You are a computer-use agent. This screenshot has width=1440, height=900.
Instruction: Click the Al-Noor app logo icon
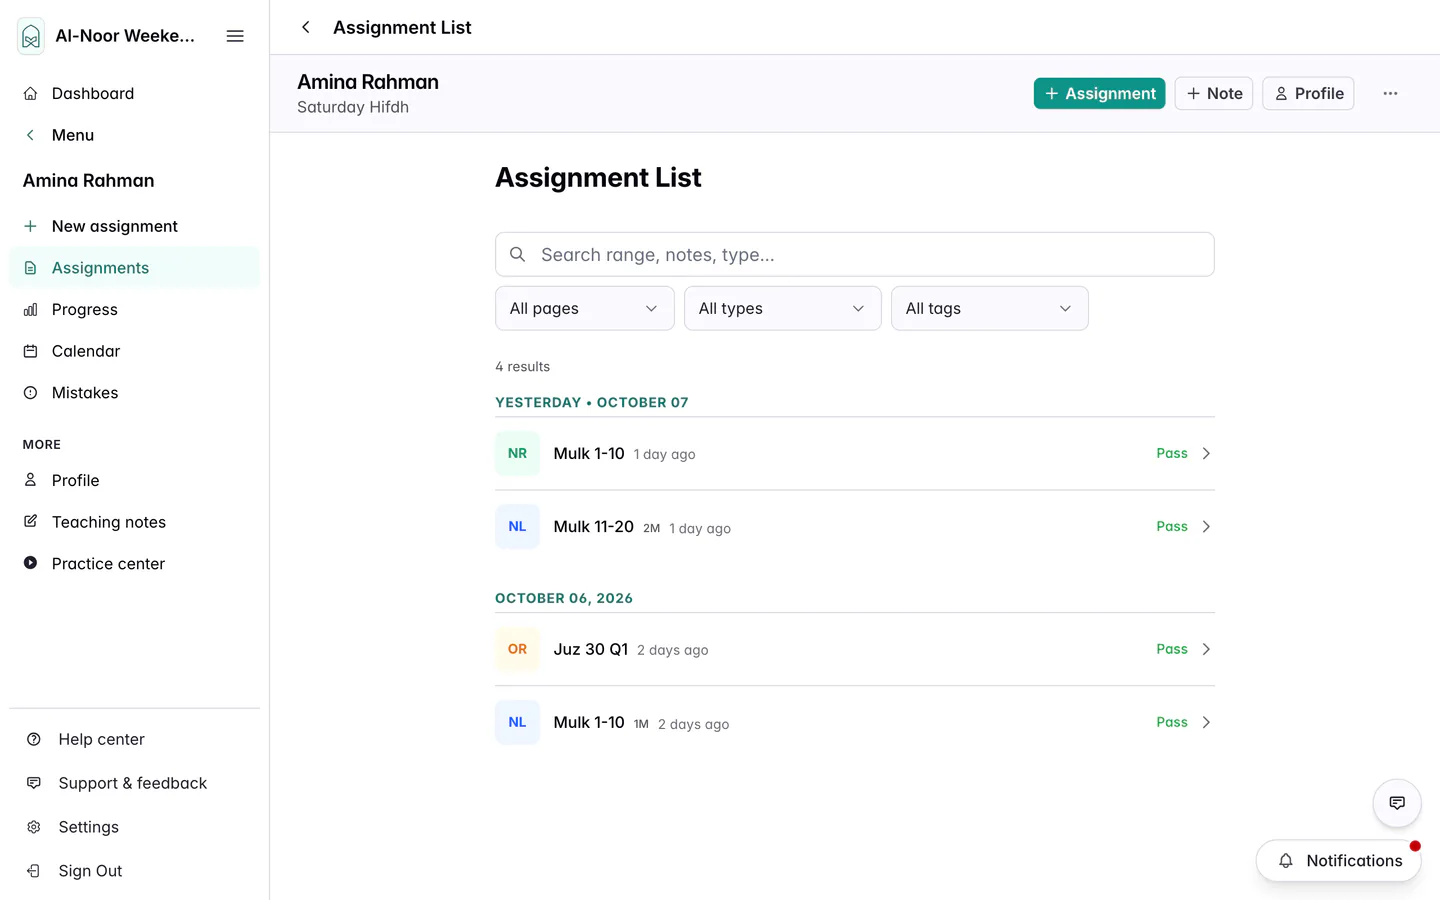coord(31,36)
